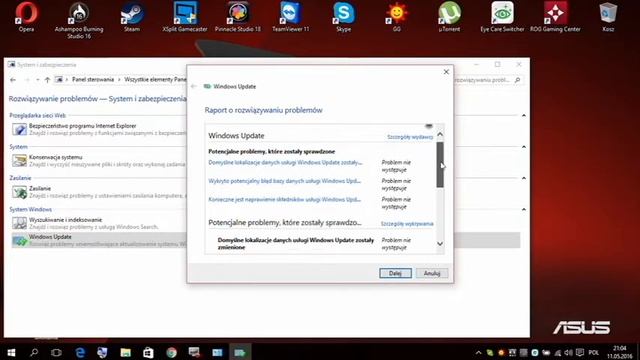
Task: Go back in the Control Panel window
Action: (x=13, y=80)
